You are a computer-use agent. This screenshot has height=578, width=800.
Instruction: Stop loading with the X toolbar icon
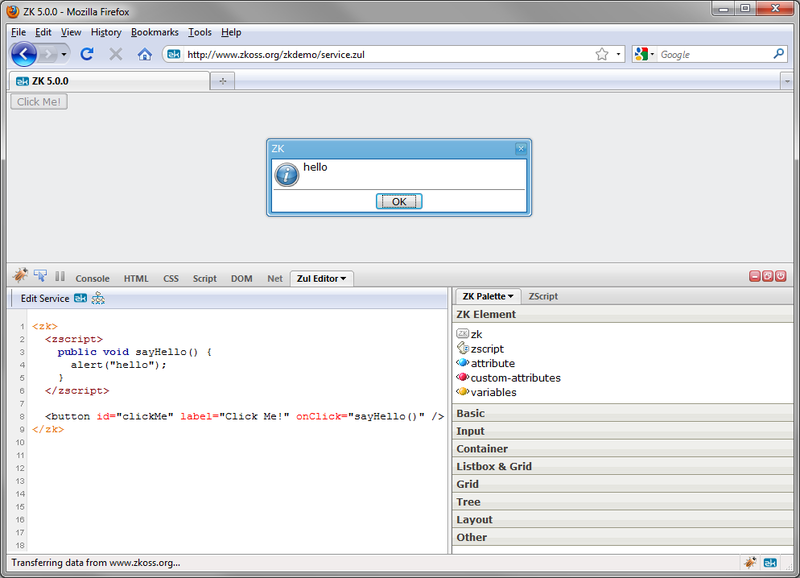pos(116,54)
